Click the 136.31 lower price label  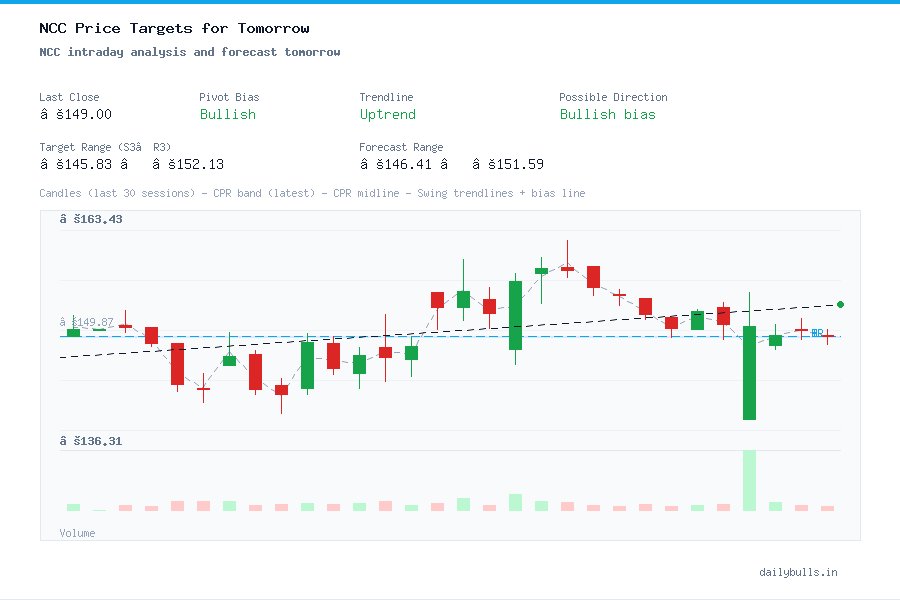click(x=91, y=440)
